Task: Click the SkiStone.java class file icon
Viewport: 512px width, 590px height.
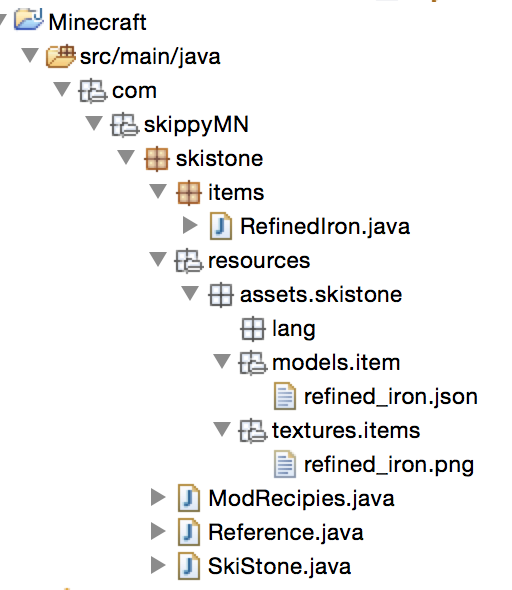Action: coord(188,566)
